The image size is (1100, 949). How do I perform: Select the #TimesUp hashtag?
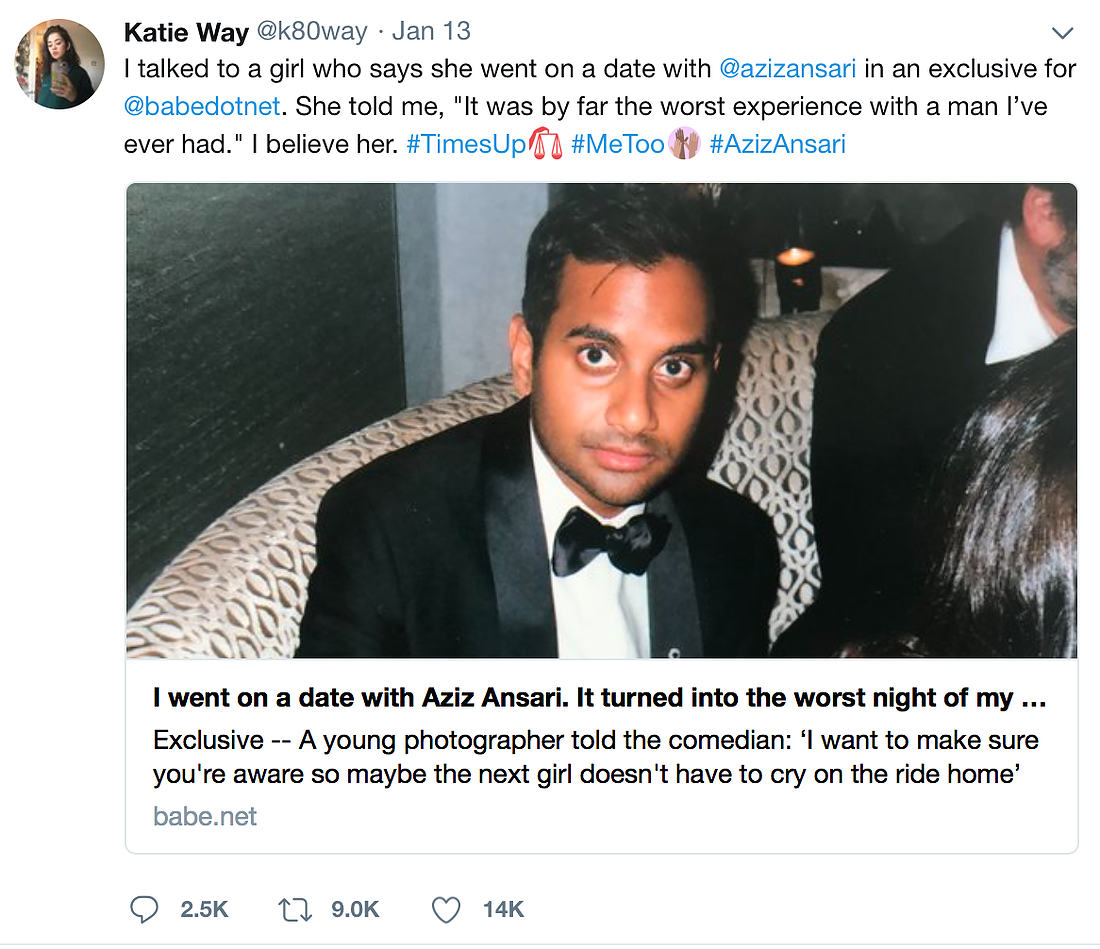(x=466, y=144)
